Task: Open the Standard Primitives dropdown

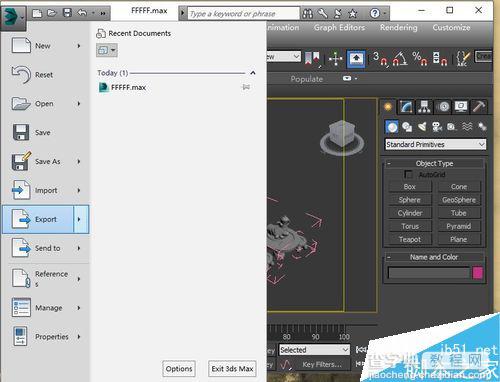Action: click(x=435, y=144)
